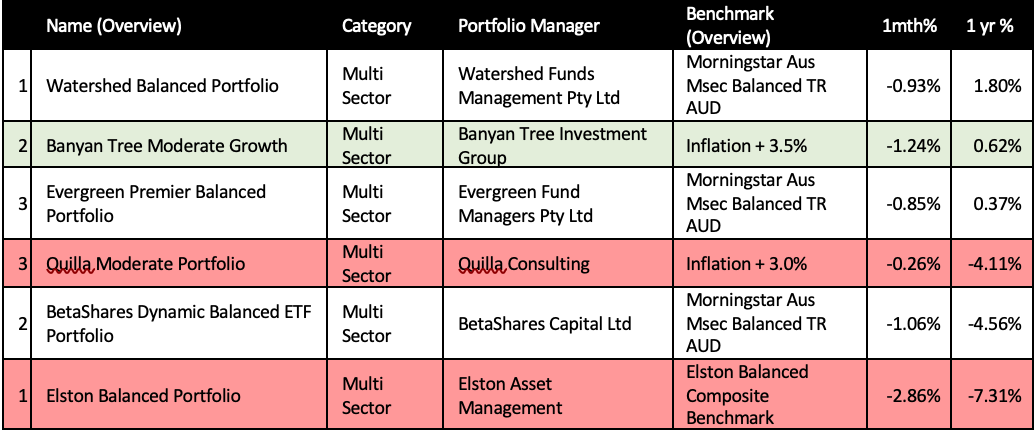Image resolution: width=1036 pixels, height=434 pixels.
Task: Click the -7.31% one-year return value
Action: pos(996,395)
